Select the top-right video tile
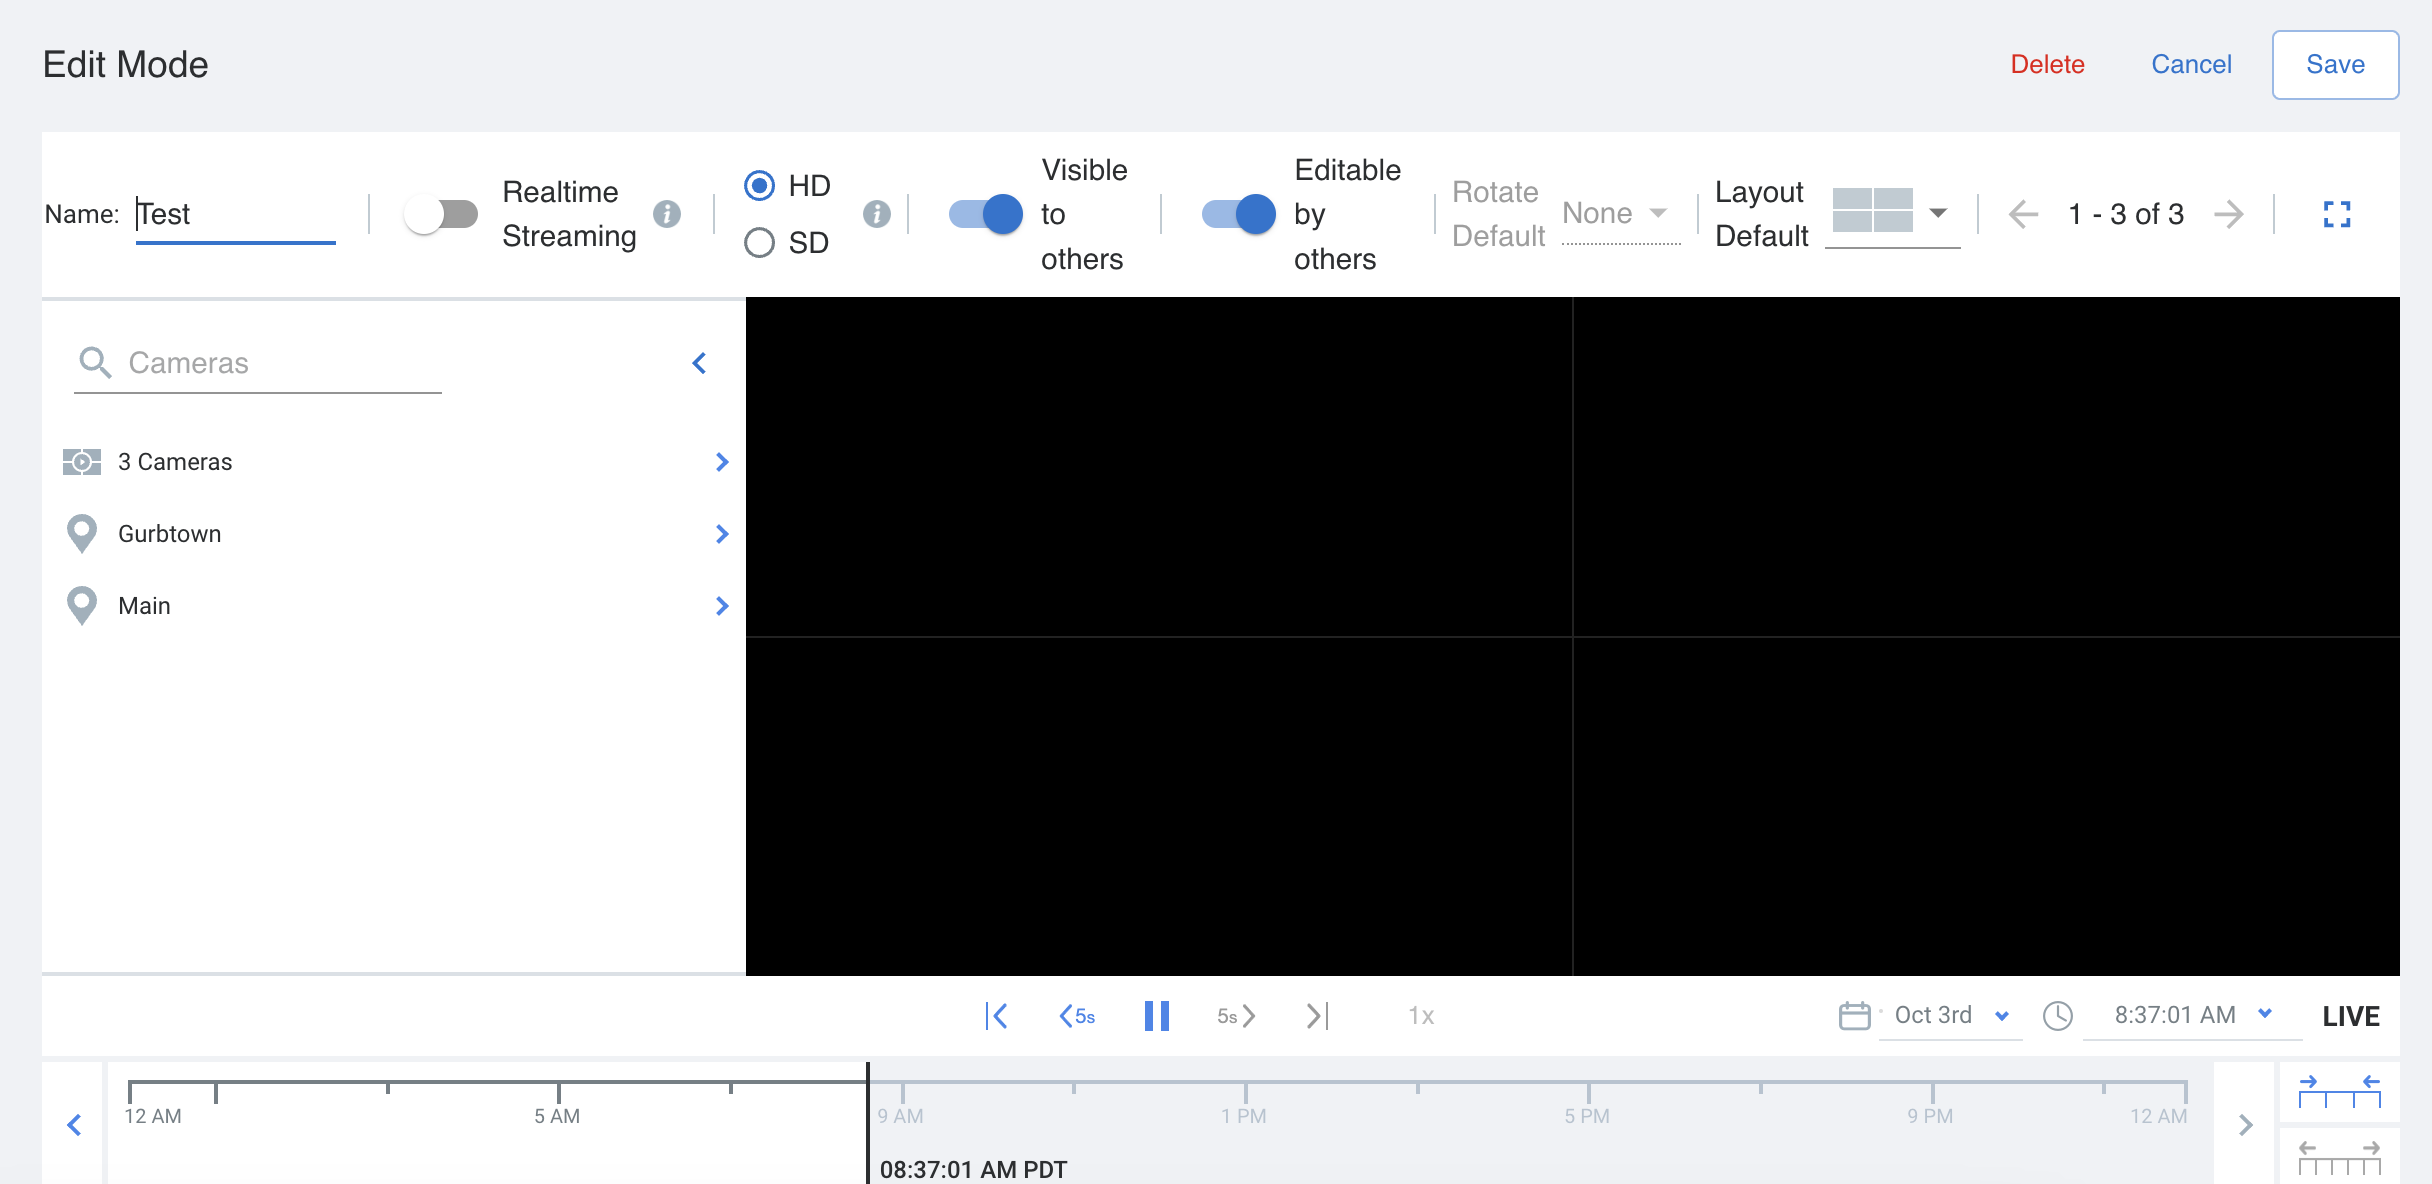This screenshot has width=2432, height=1184. [x=1987, y=467]
